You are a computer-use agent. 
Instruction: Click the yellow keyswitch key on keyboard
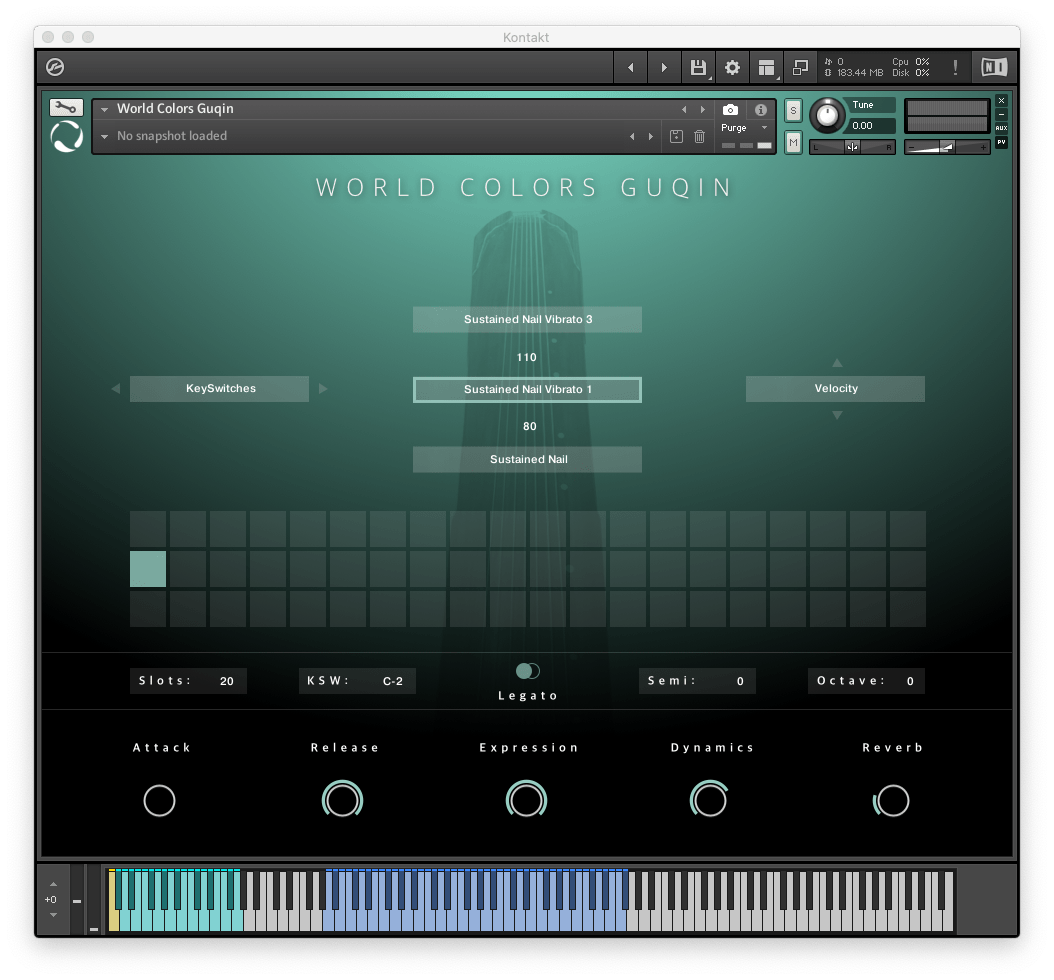[113, 920]
